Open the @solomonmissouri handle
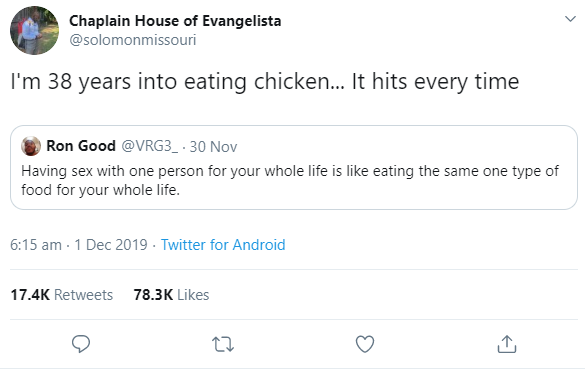Viewport: 585px width, 378px height. tap(133, 40)
